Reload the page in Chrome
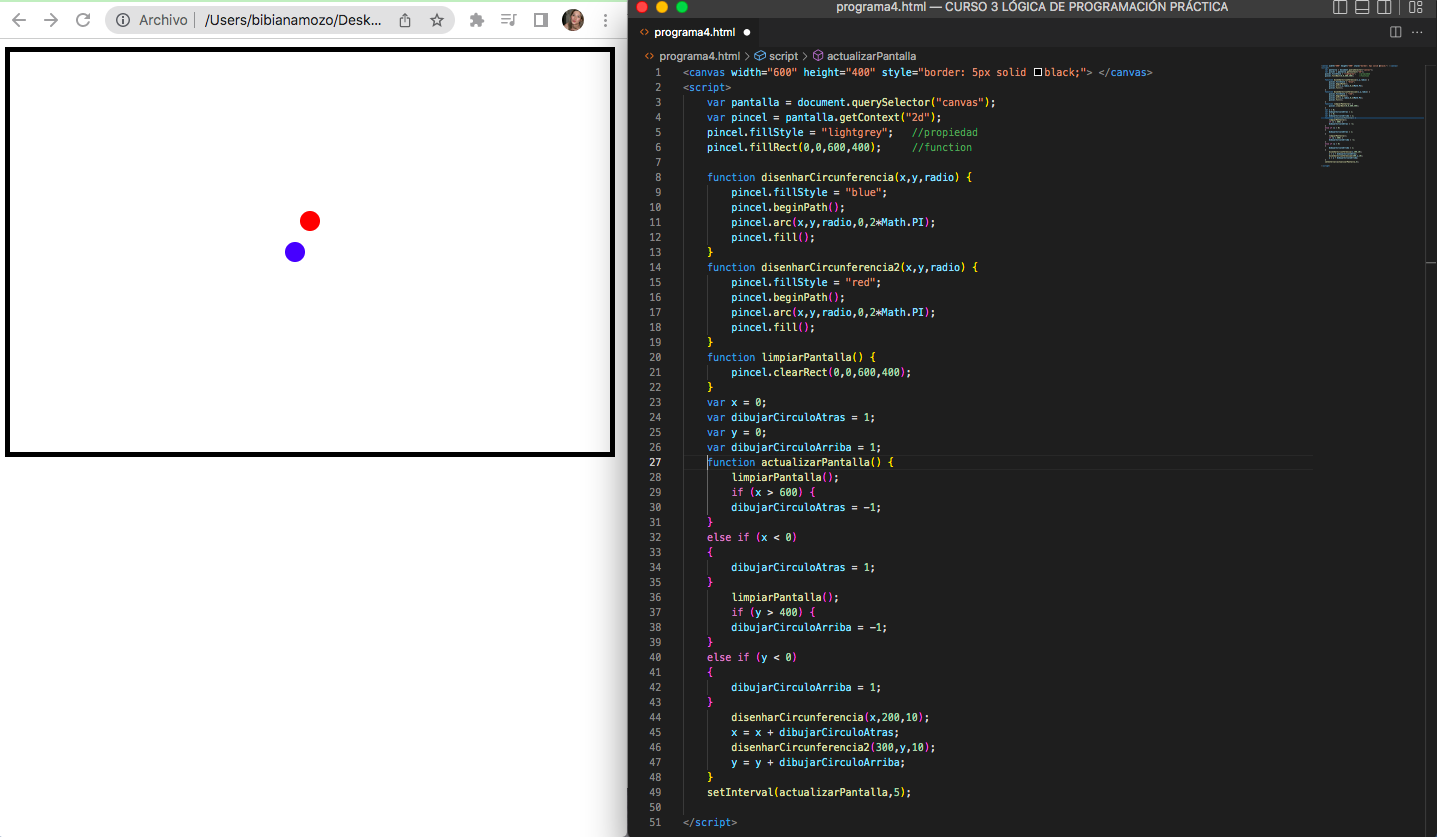The width and height of the screenshot is (1437, 837). [84, 20]
